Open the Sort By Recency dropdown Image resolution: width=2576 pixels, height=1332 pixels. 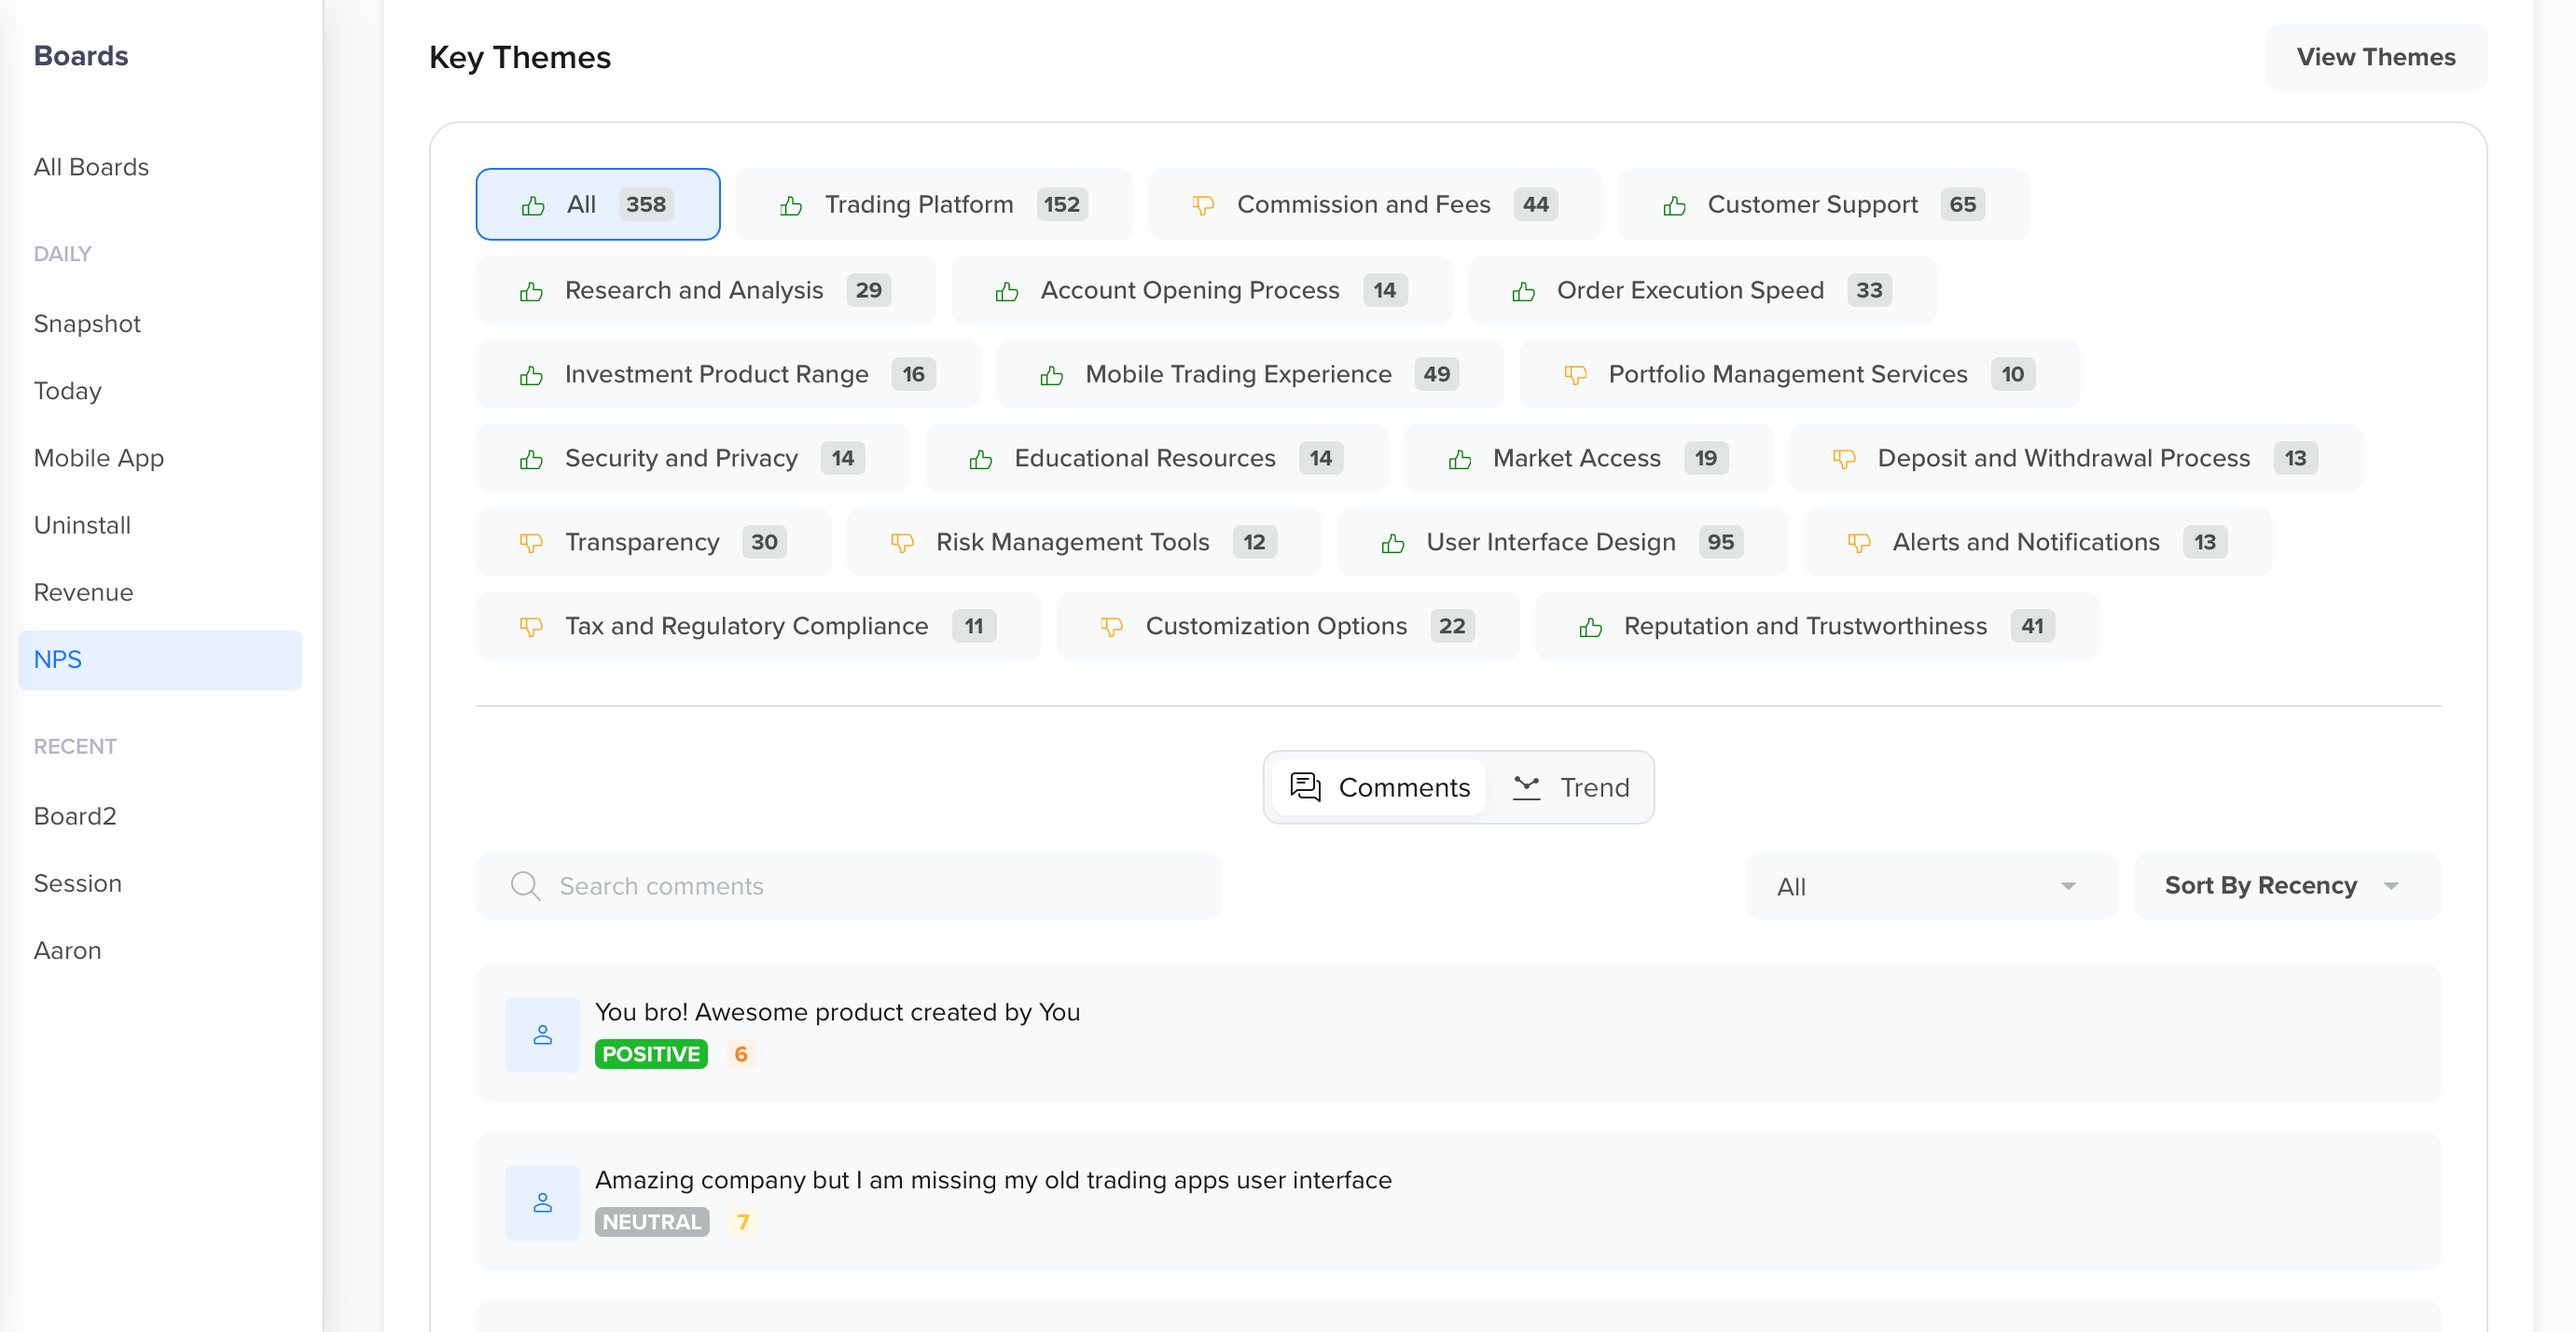click(x=2284, y=886)
